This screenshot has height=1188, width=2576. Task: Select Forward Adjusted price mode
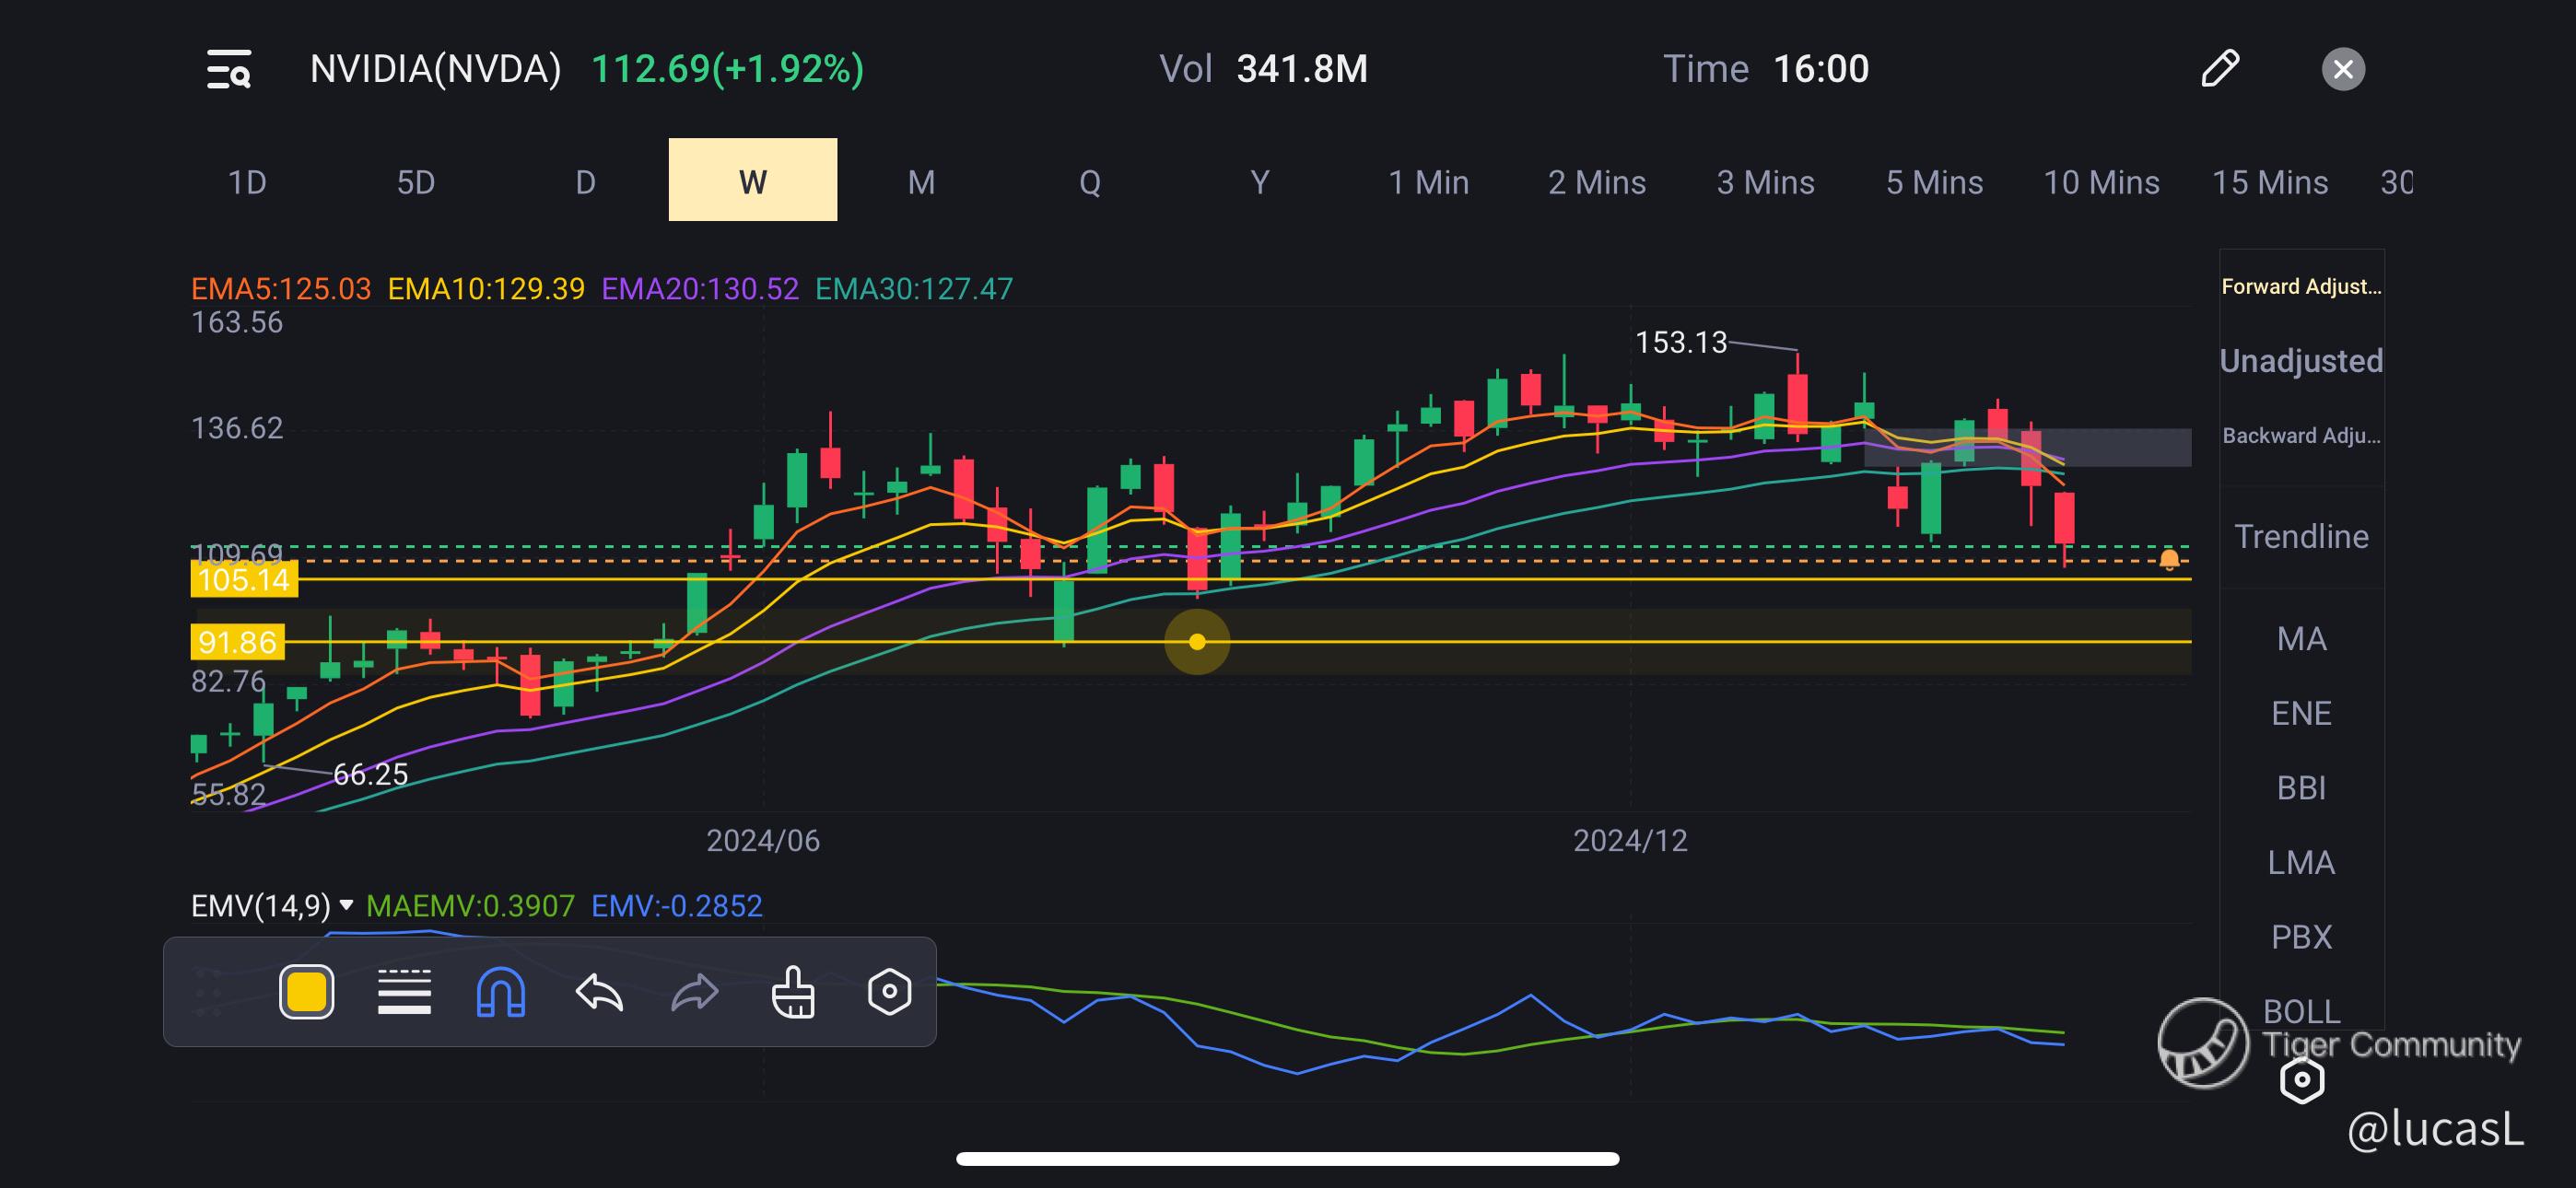(x=2301, y=287)
